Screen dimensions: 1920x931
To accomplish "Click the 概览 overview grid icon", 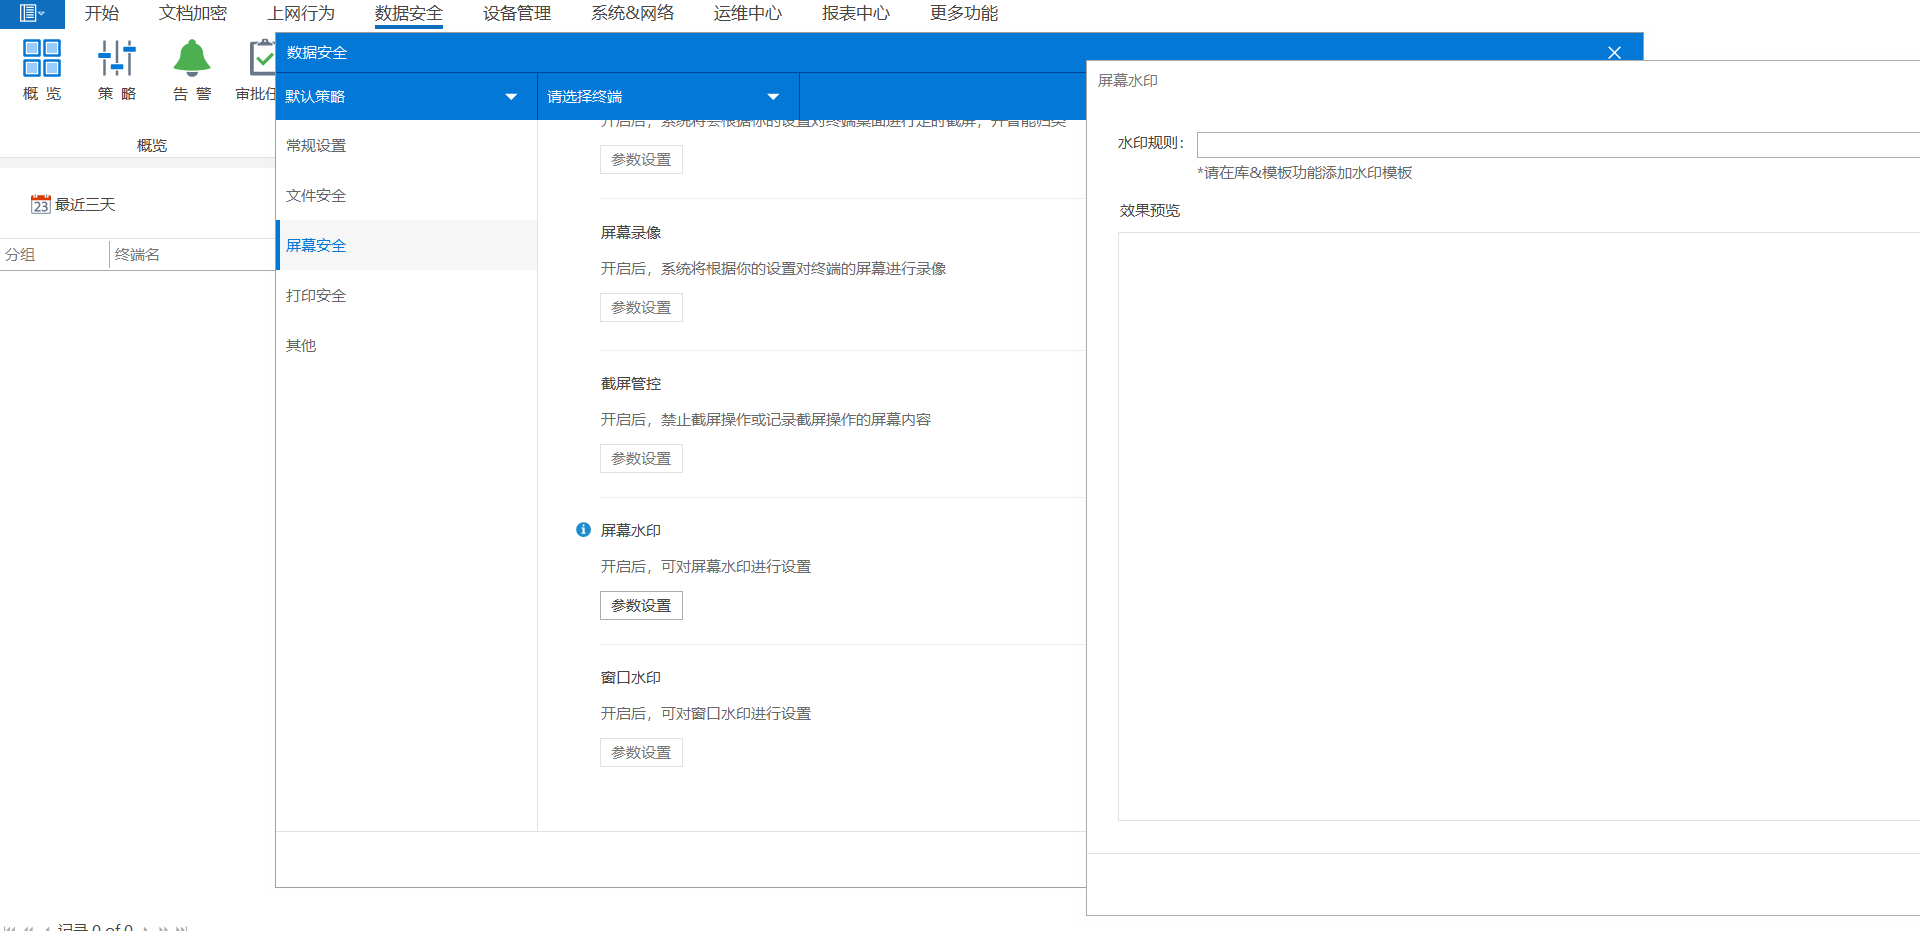I will (x=42, y=59).
